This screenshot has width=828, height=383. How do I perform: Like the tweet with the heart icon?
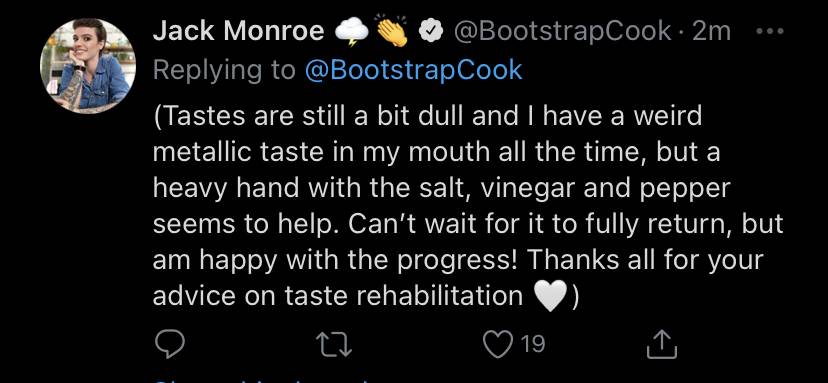coord(497,344)
